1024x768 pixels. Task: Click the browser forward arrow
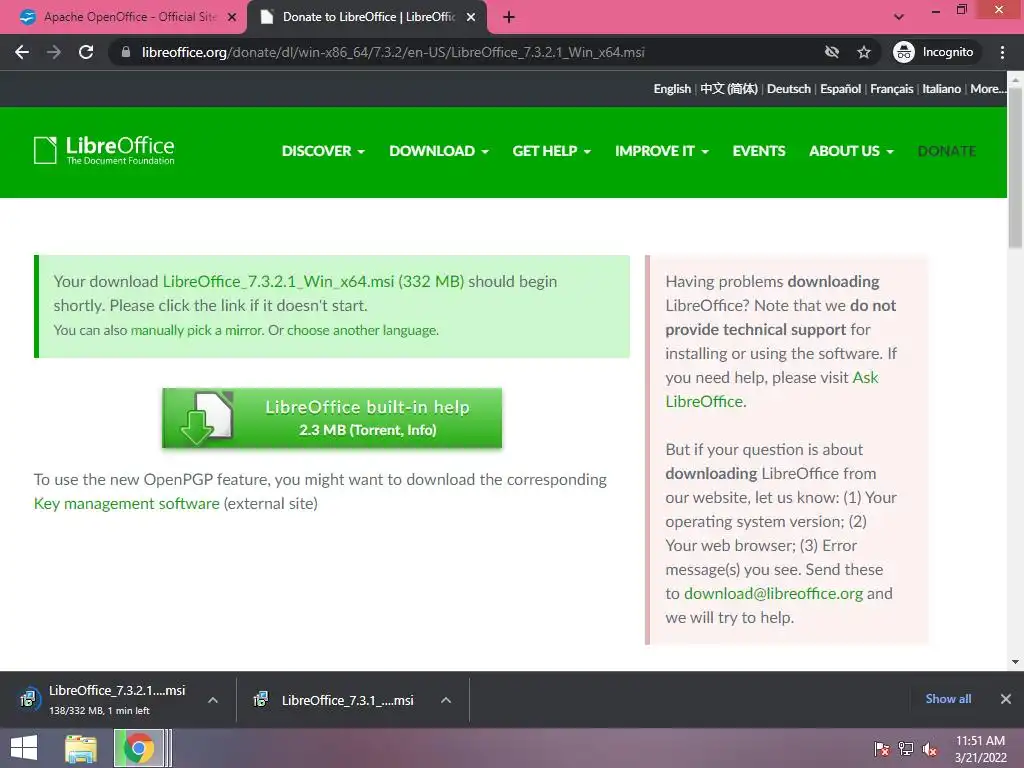tap(54, 52)
